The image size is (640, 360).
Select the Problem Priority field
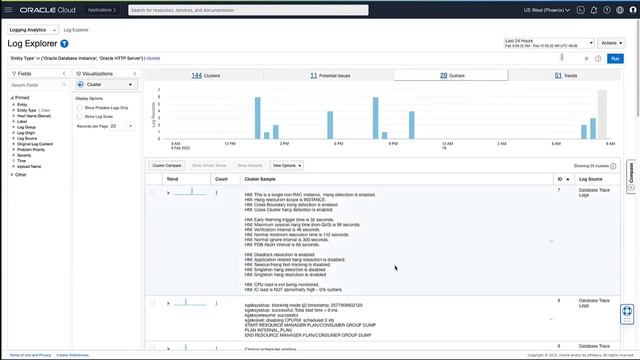[31, 150]
